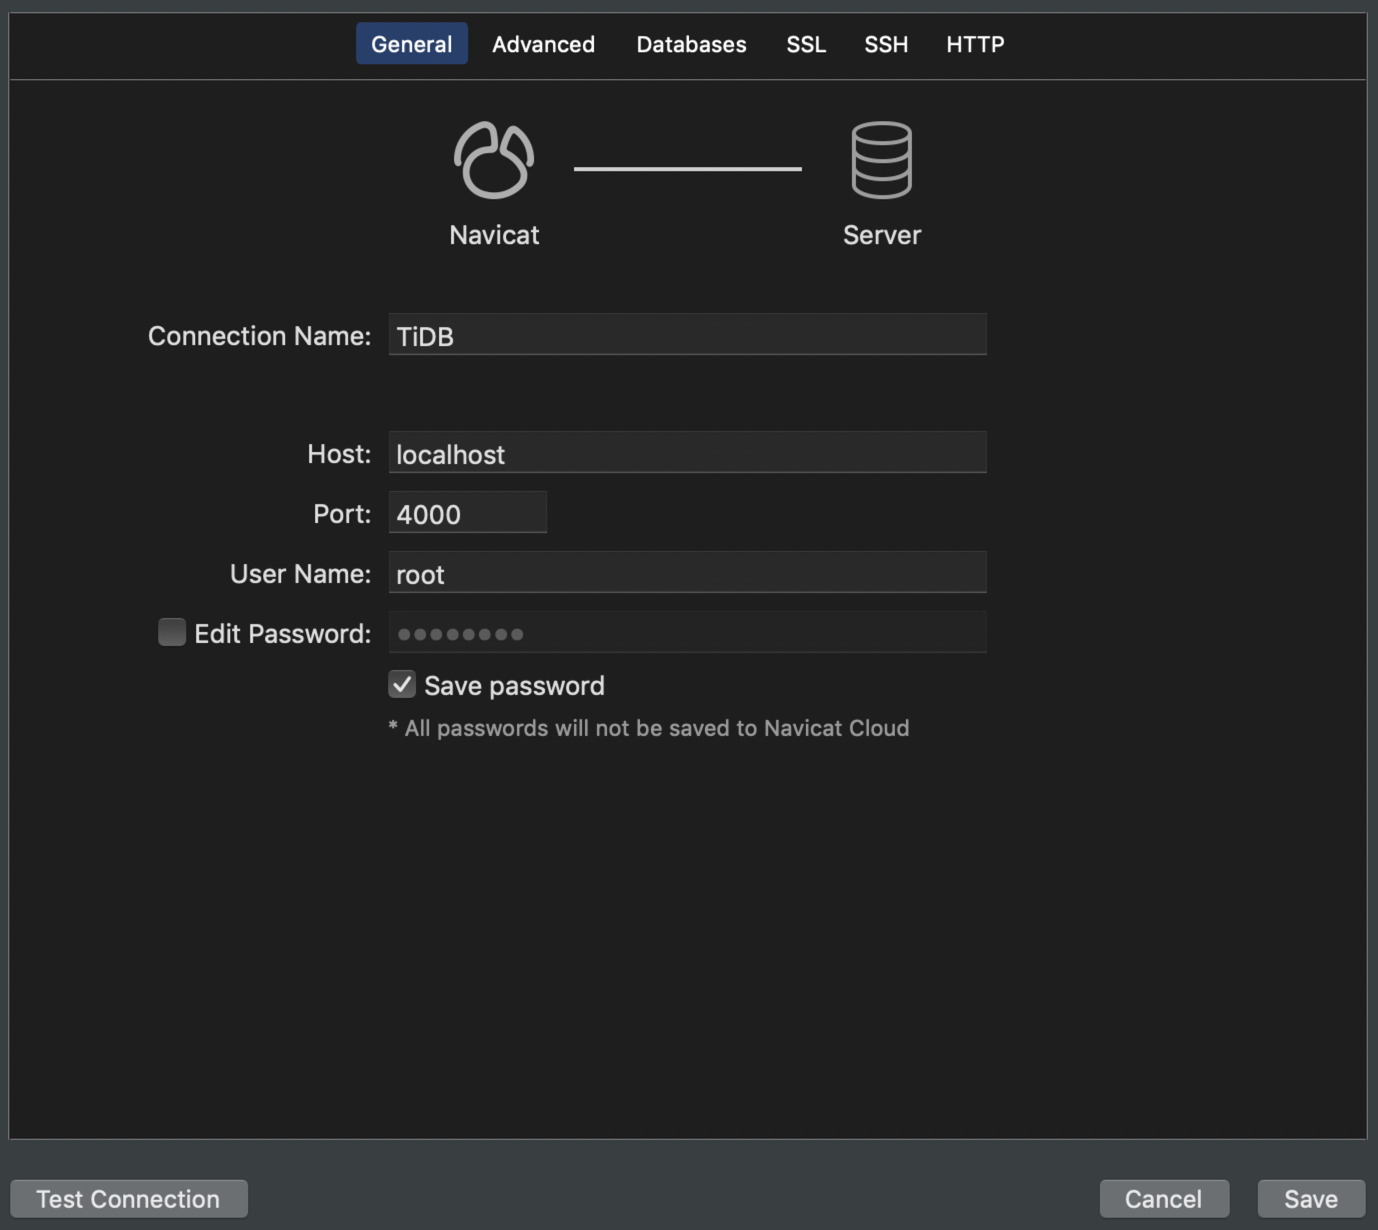Open the Databases tab

691,44
